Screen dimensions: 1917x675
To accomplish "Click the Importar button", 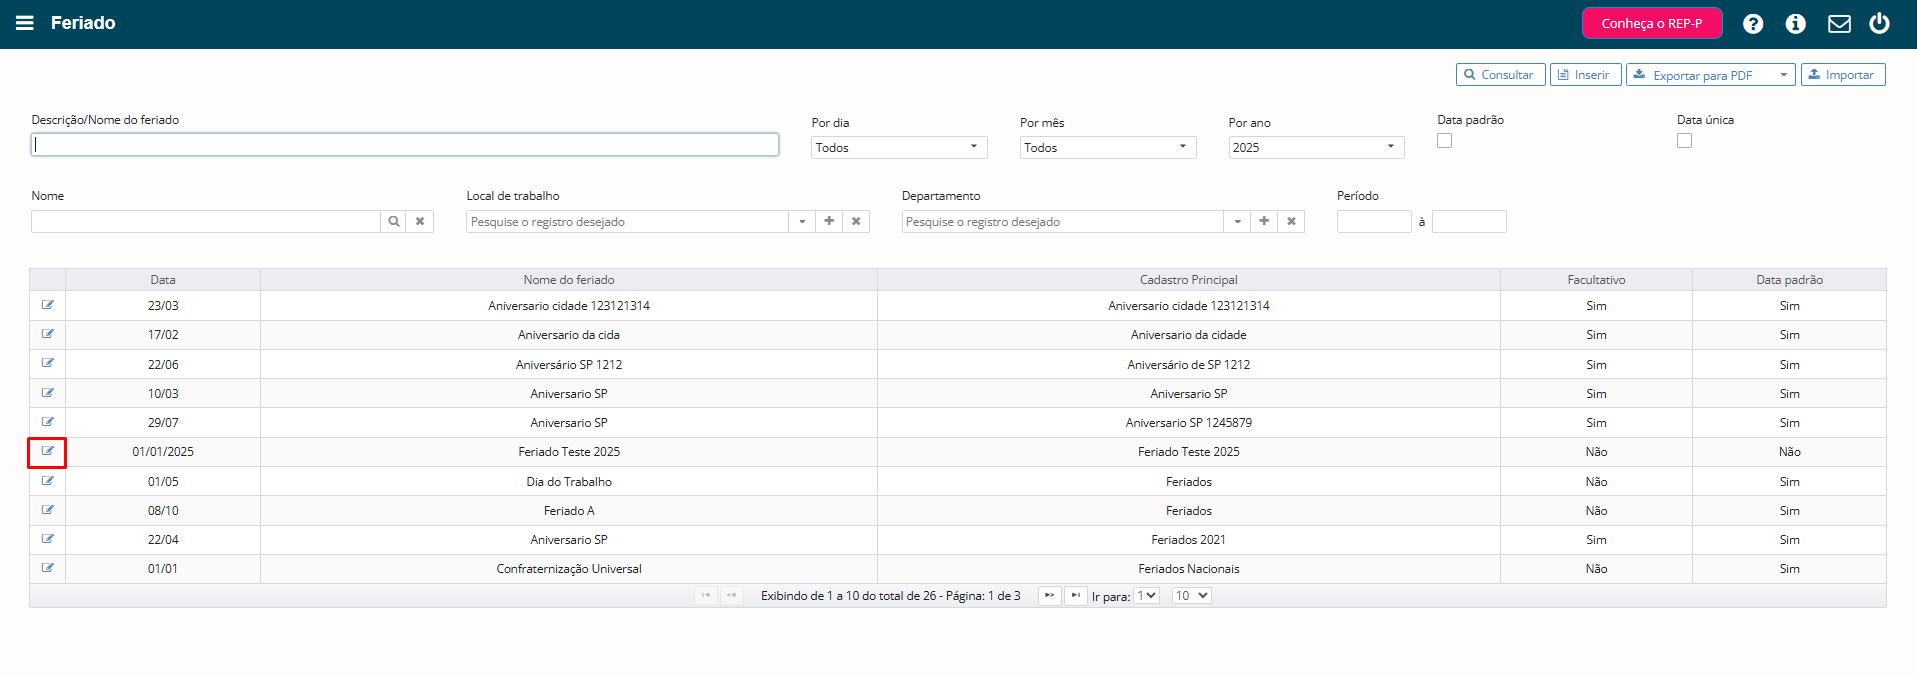I will 1843,75.
